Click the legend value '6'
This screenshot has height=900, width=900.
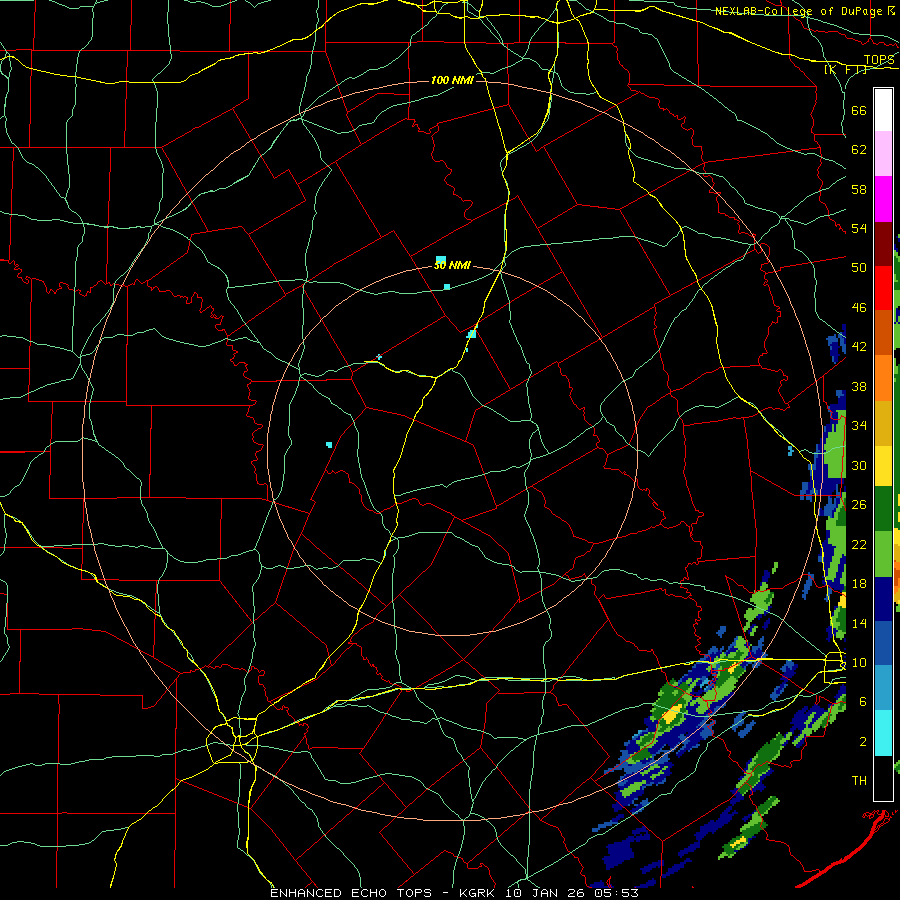coord(863,702)
